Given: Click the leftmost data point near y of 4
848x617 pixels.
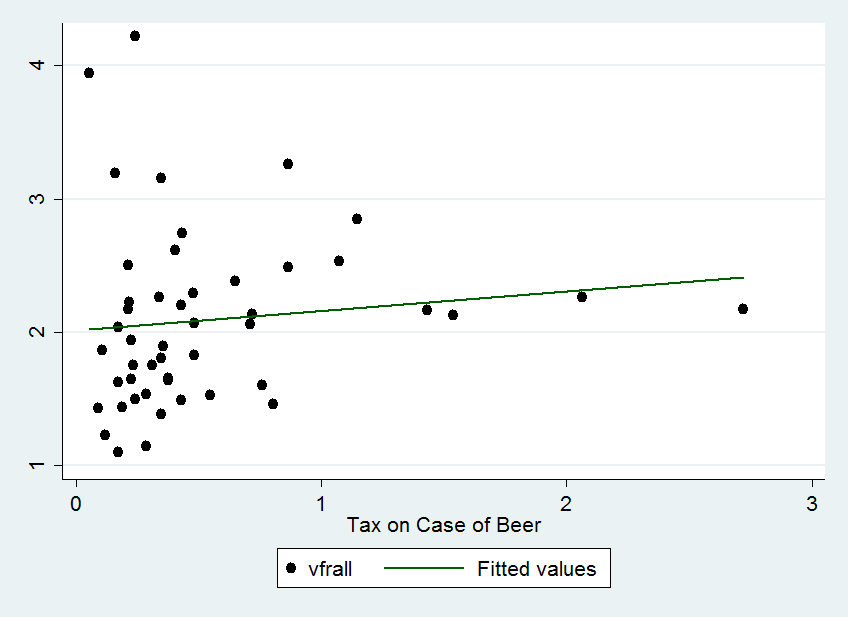Looking at the screenshot, I should click(x=89, y=73).
